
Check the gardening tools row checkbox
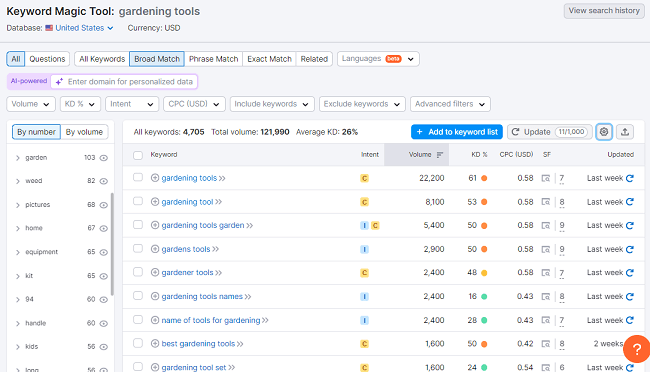click(x=138, y=177)
